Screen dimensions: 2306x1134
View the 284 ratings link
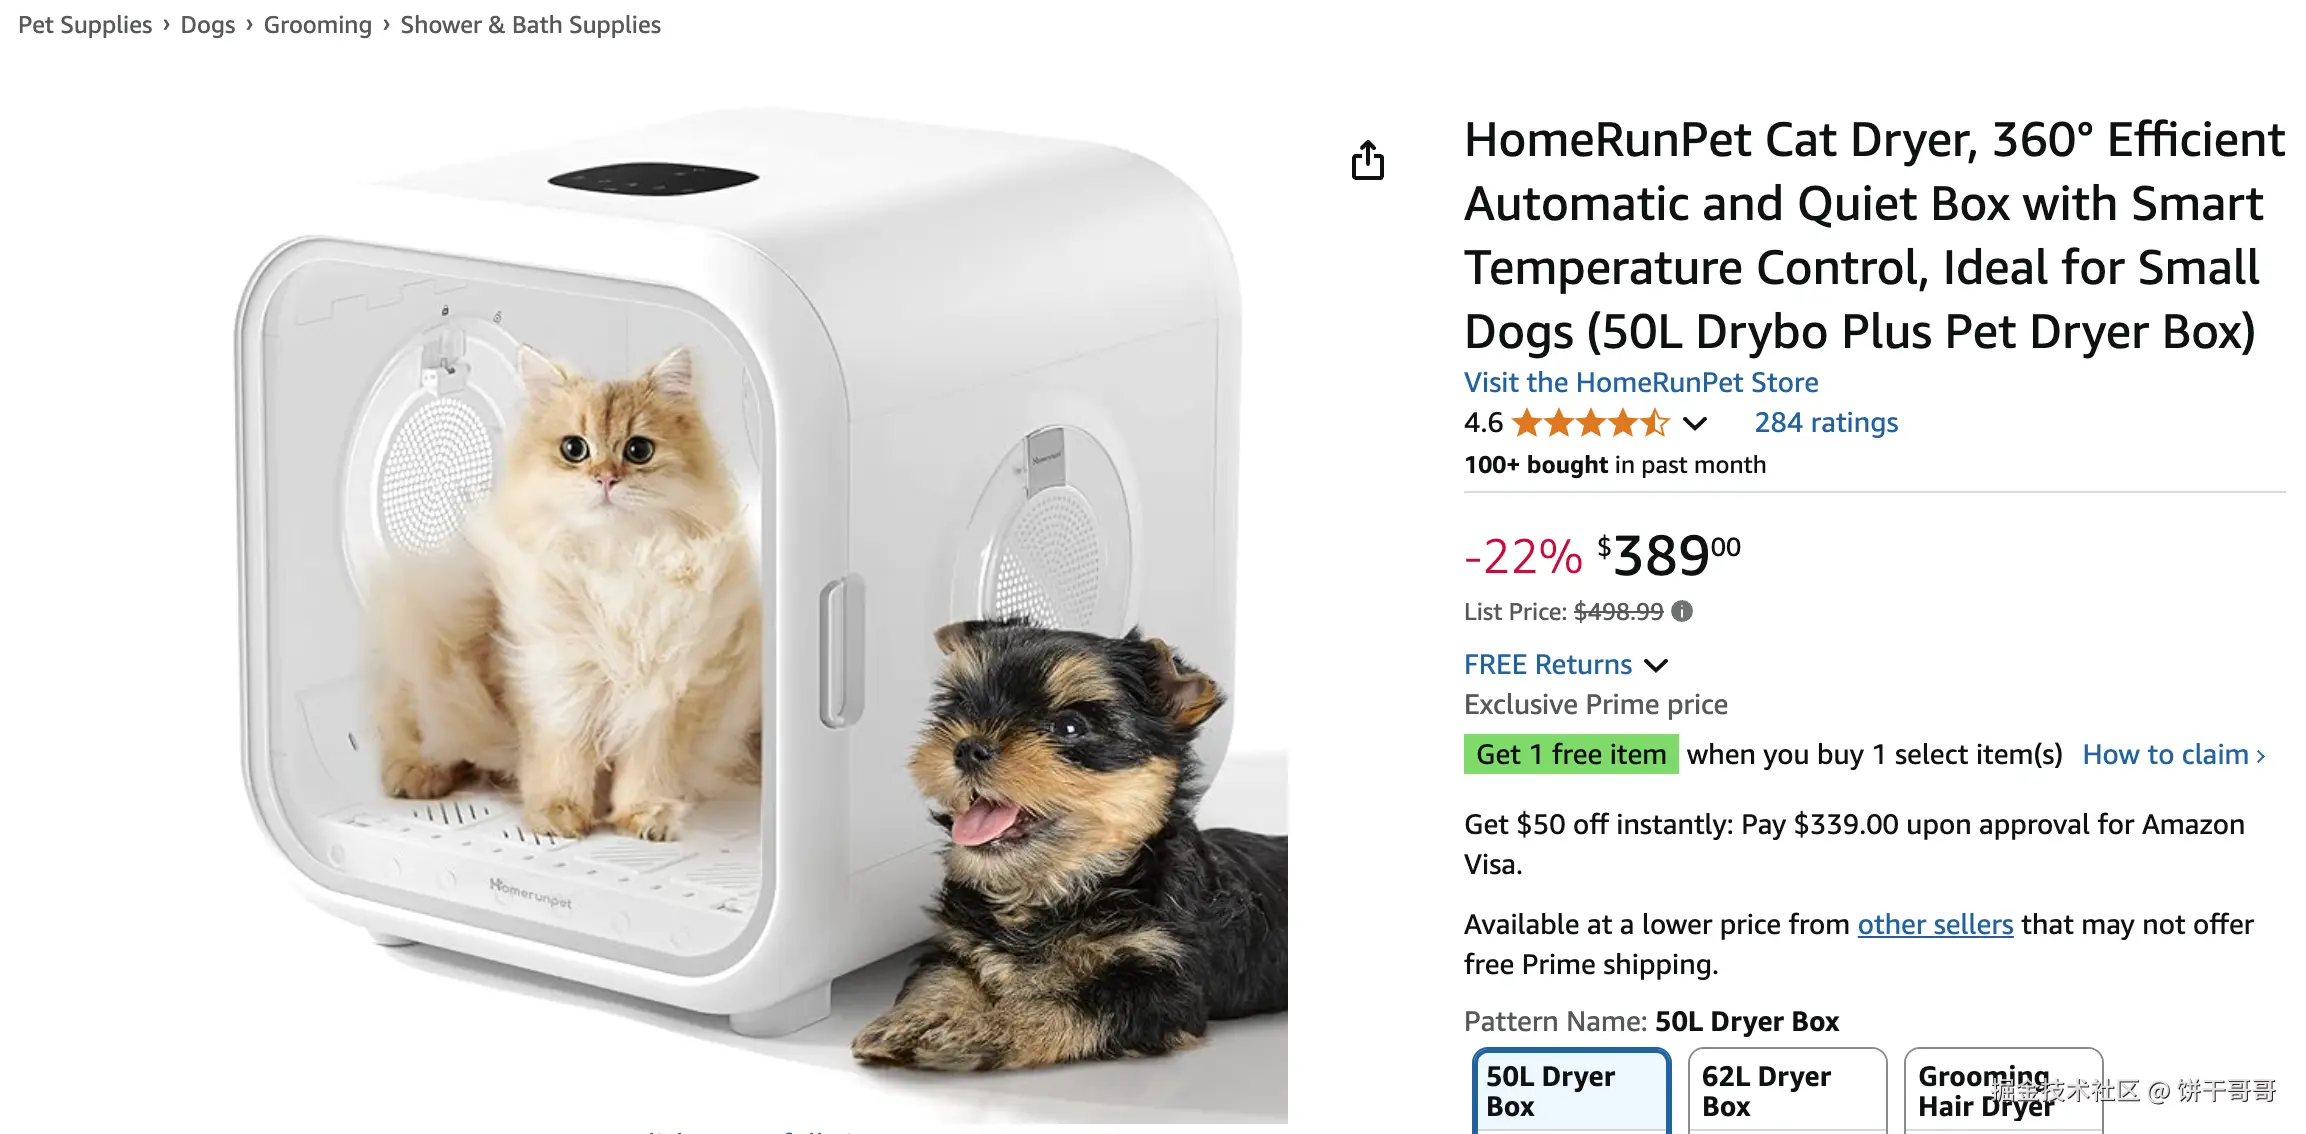point(1826,423)
